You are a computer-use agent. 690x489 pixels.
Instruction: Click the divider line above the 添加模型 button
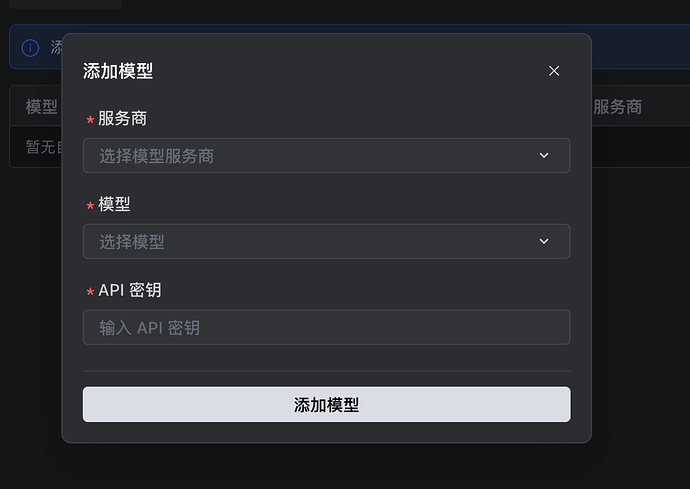(326, 371)
